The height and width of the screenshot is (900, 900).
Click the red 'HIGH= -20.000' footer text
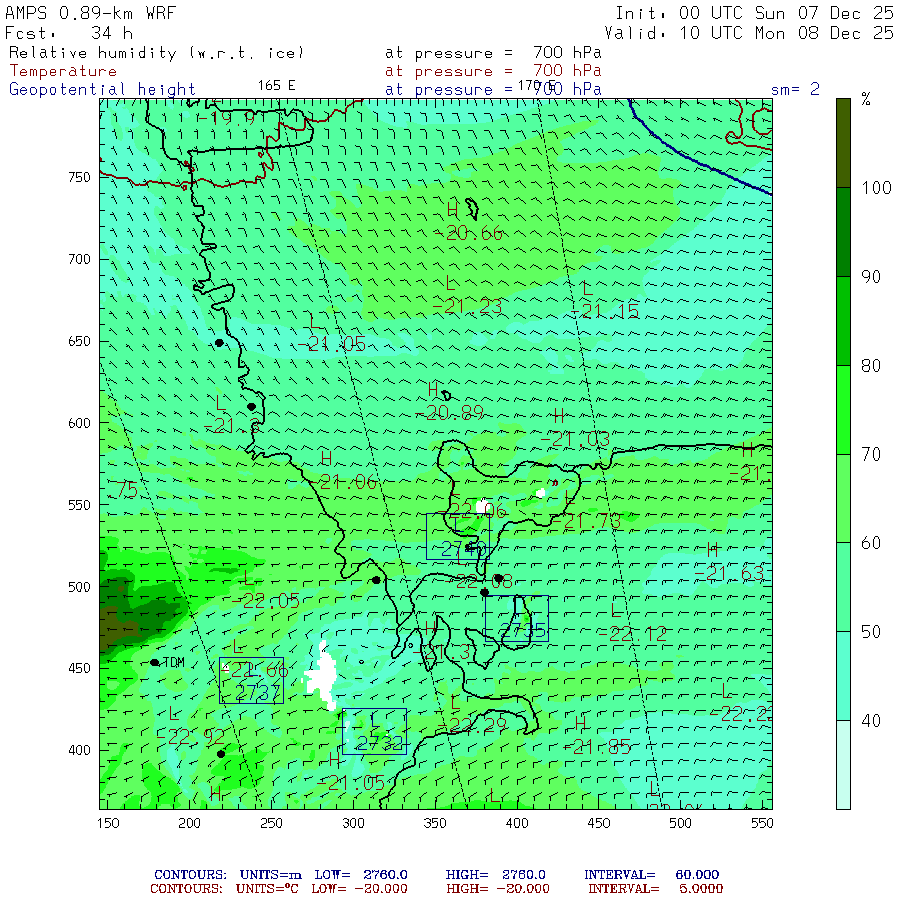pyautogui.click(x=498, y=889)
